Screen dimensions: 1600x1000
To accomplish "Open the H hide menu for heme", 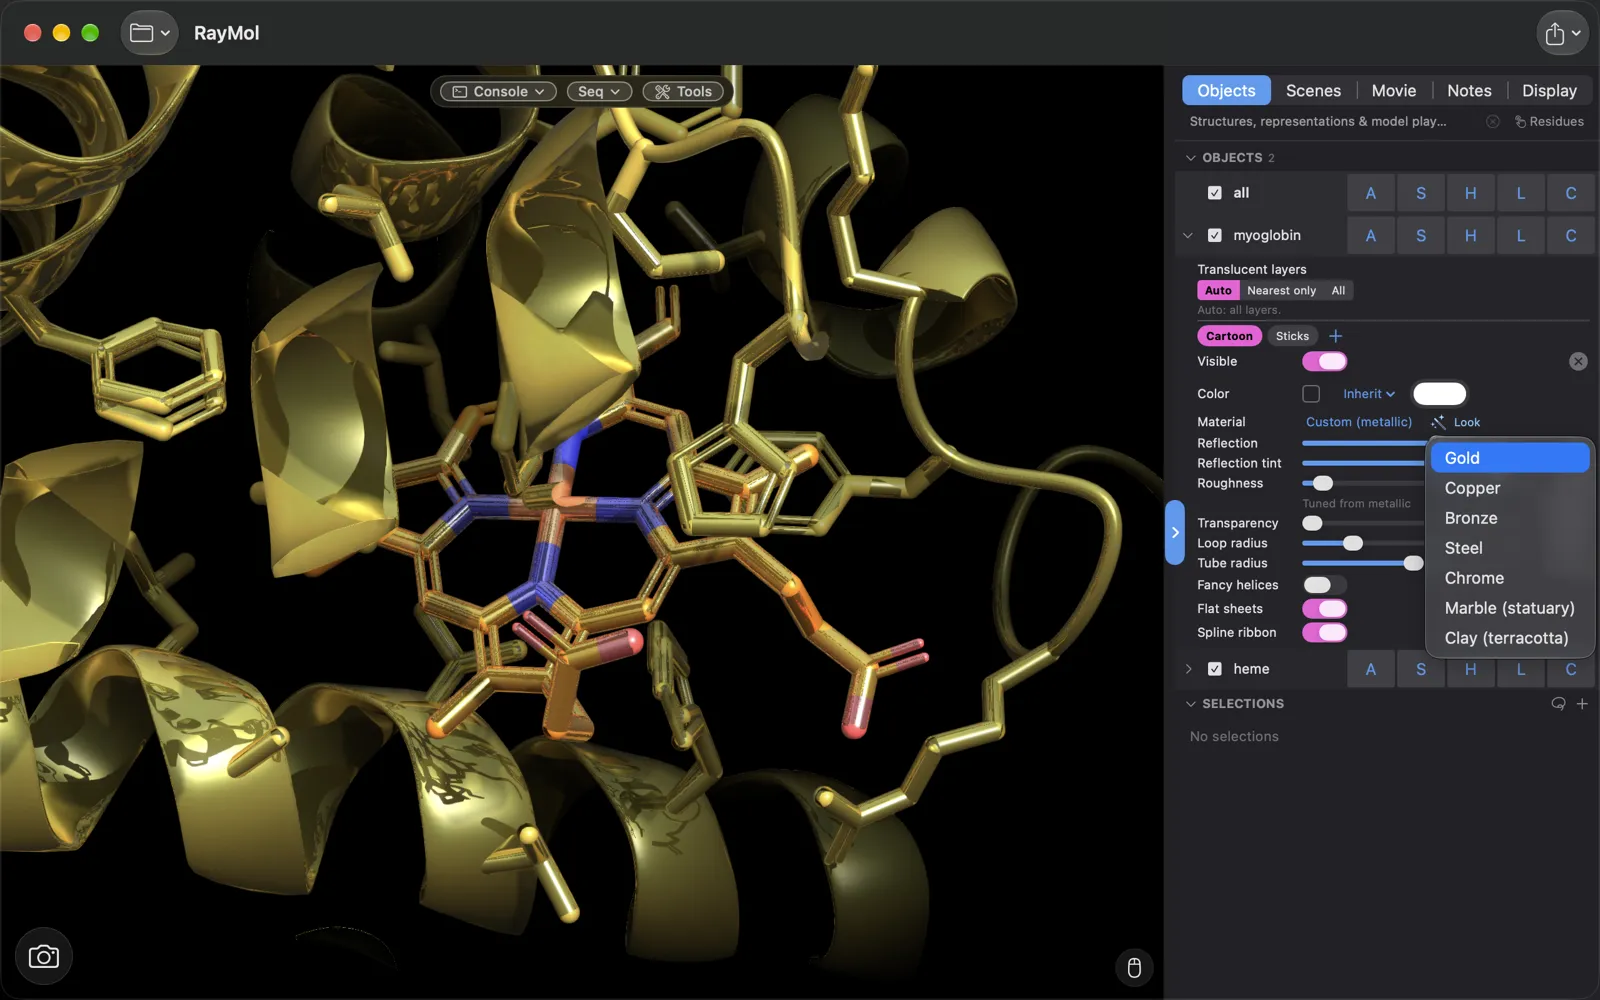I will pos(1471,669).
